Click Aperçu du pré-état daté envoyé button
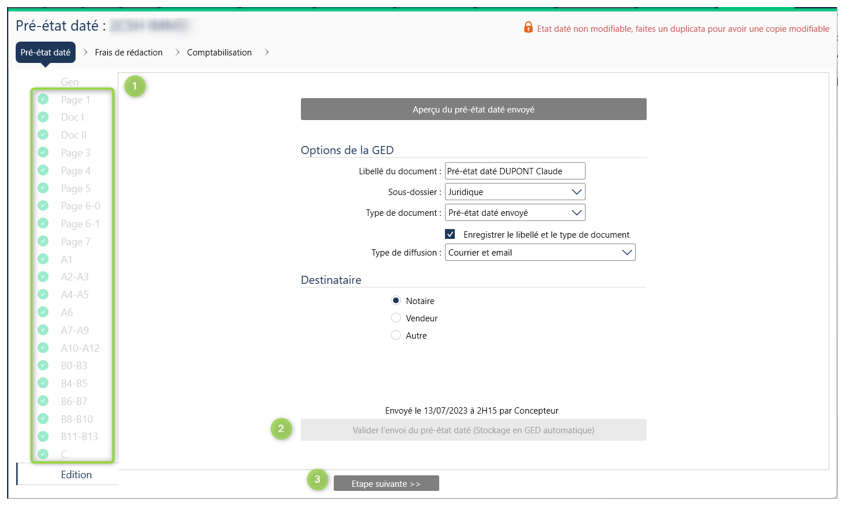 click(473, 109)
